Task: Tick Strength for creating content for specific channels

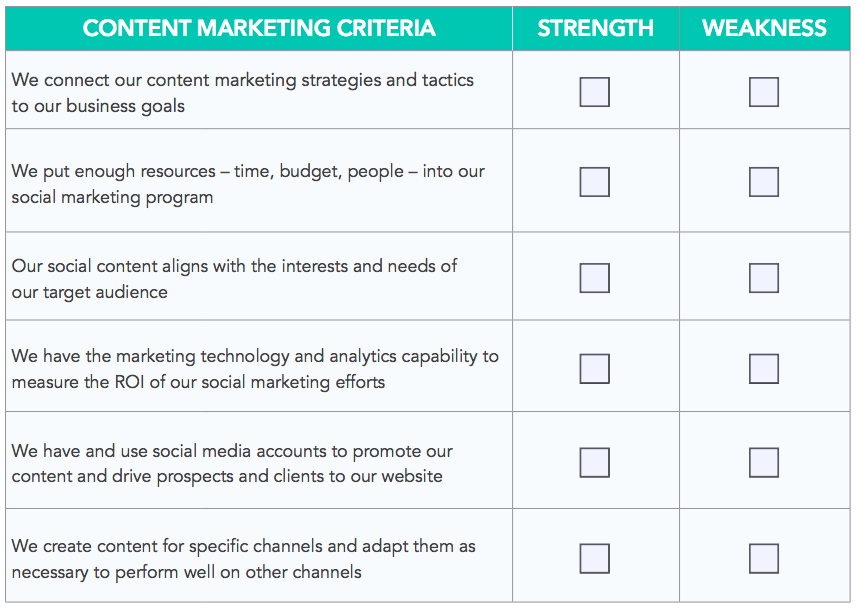Action: click(594, 558)
